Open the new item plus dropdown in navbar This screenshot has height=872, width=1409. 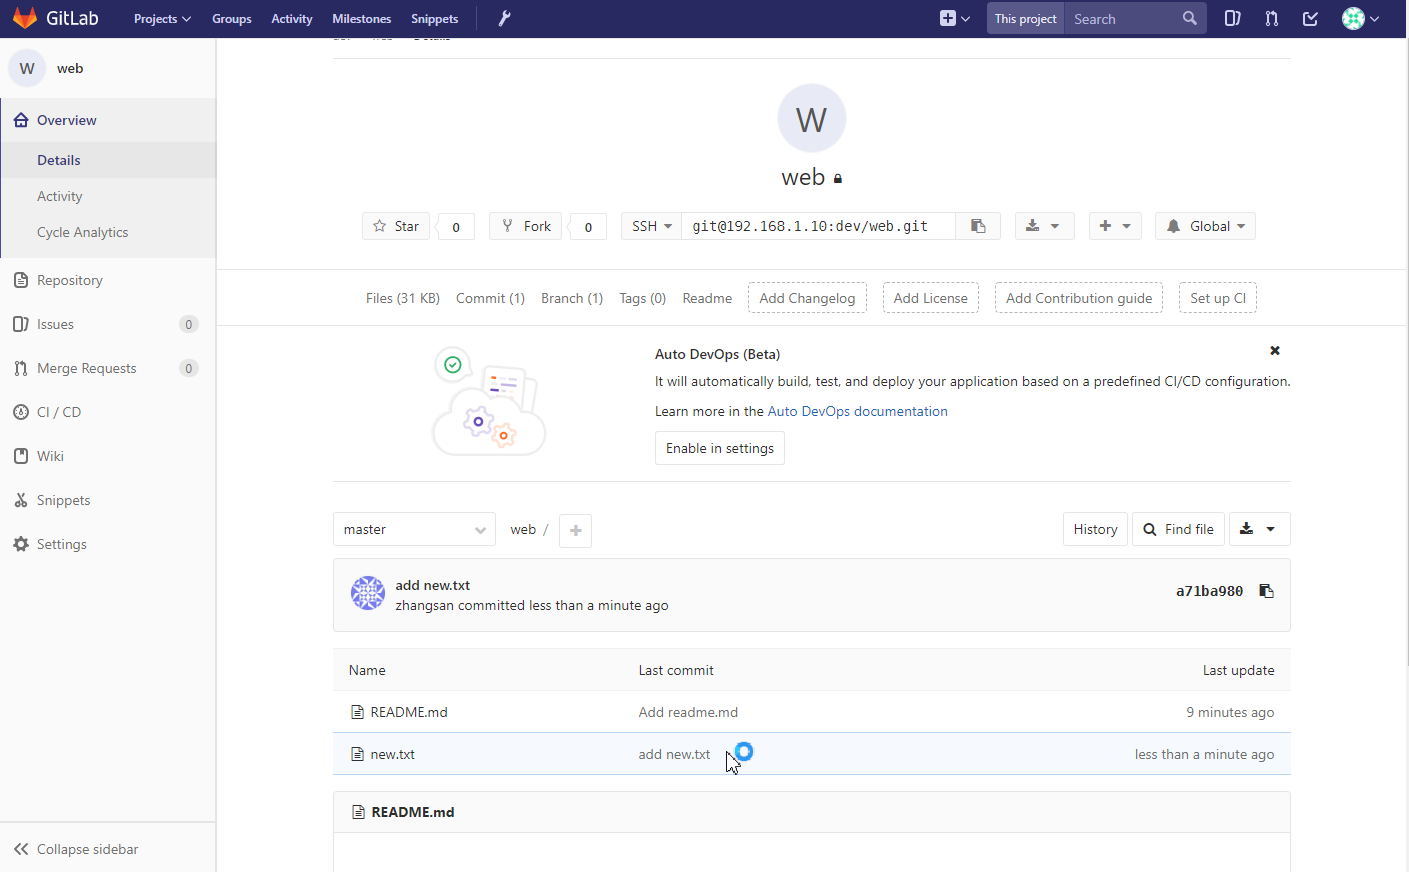(x=955, y=18)
